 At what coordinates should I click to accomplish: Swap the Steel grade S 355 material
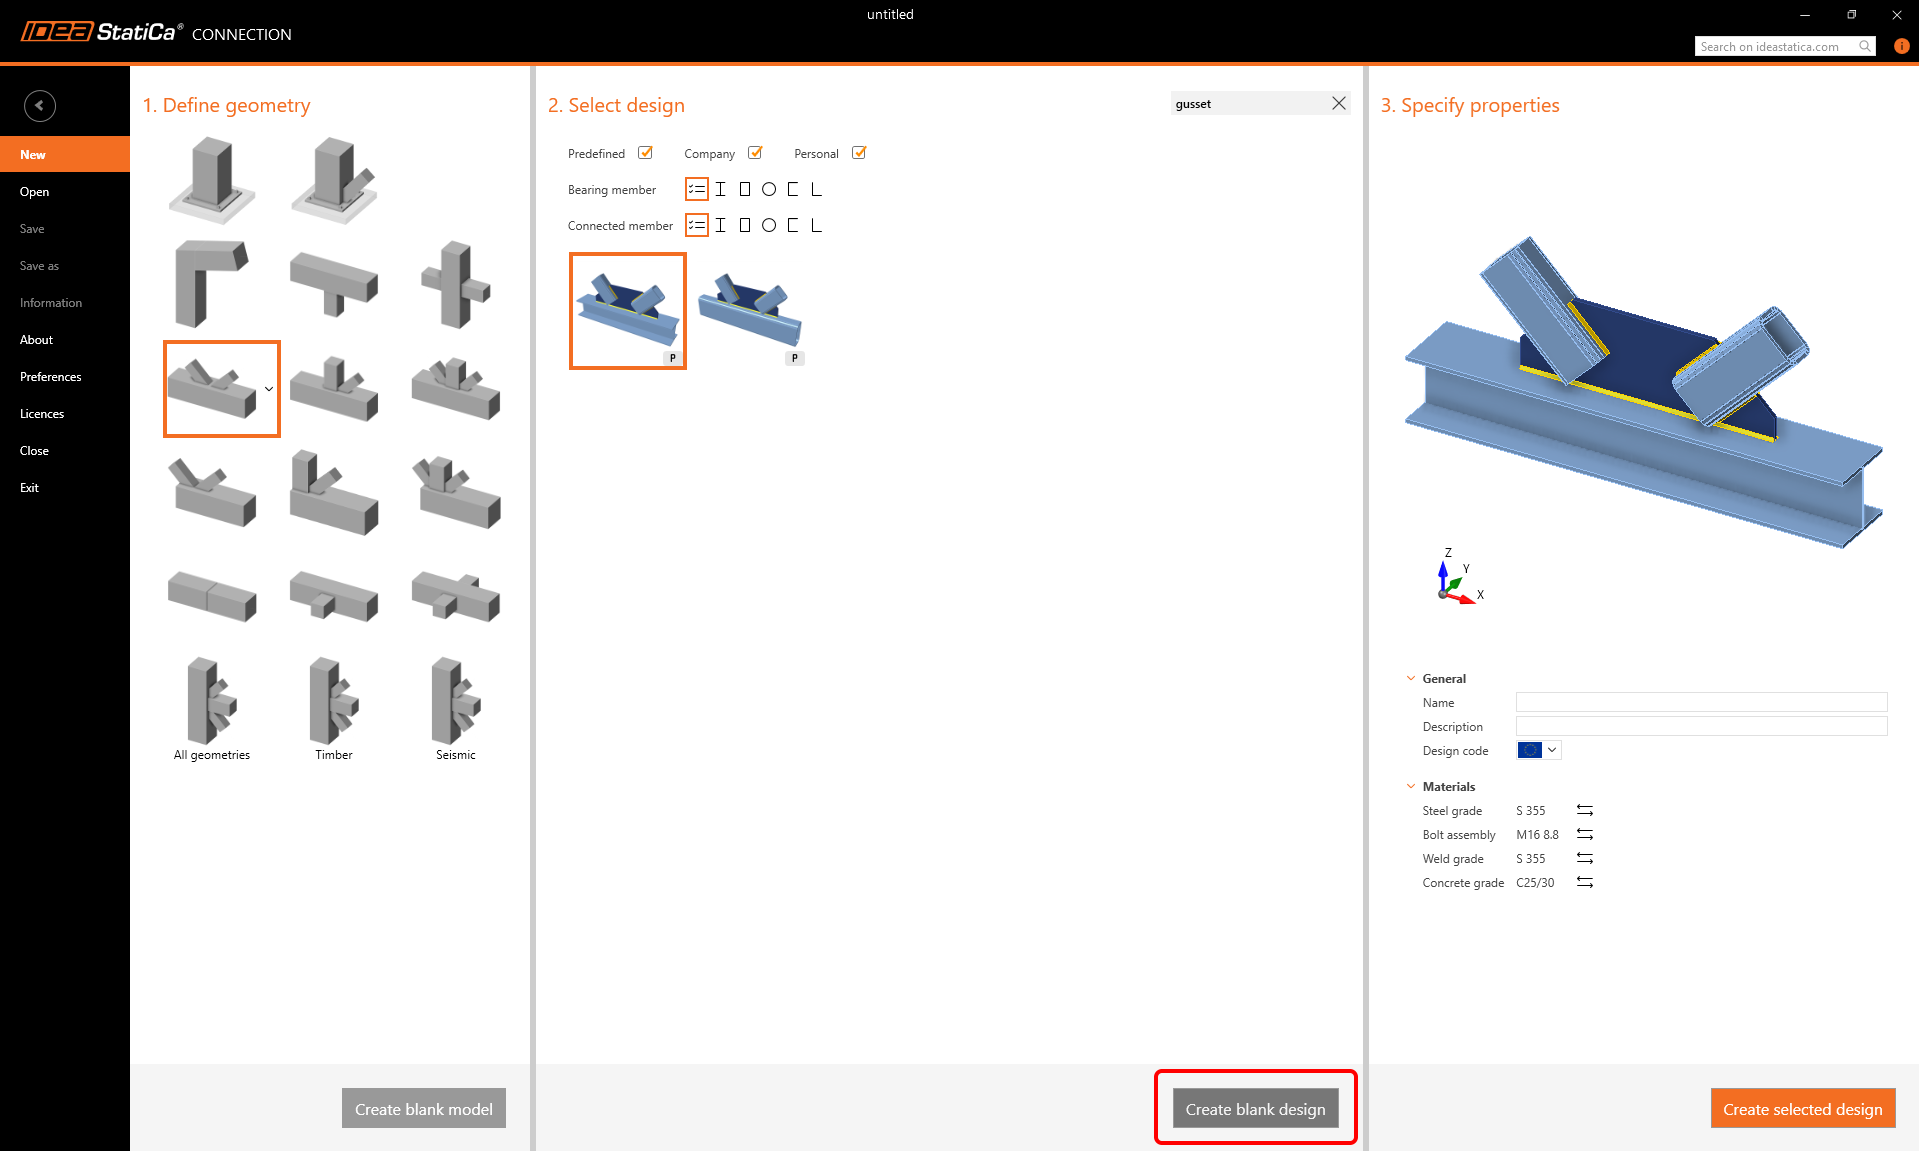(x=1585, y=810)
